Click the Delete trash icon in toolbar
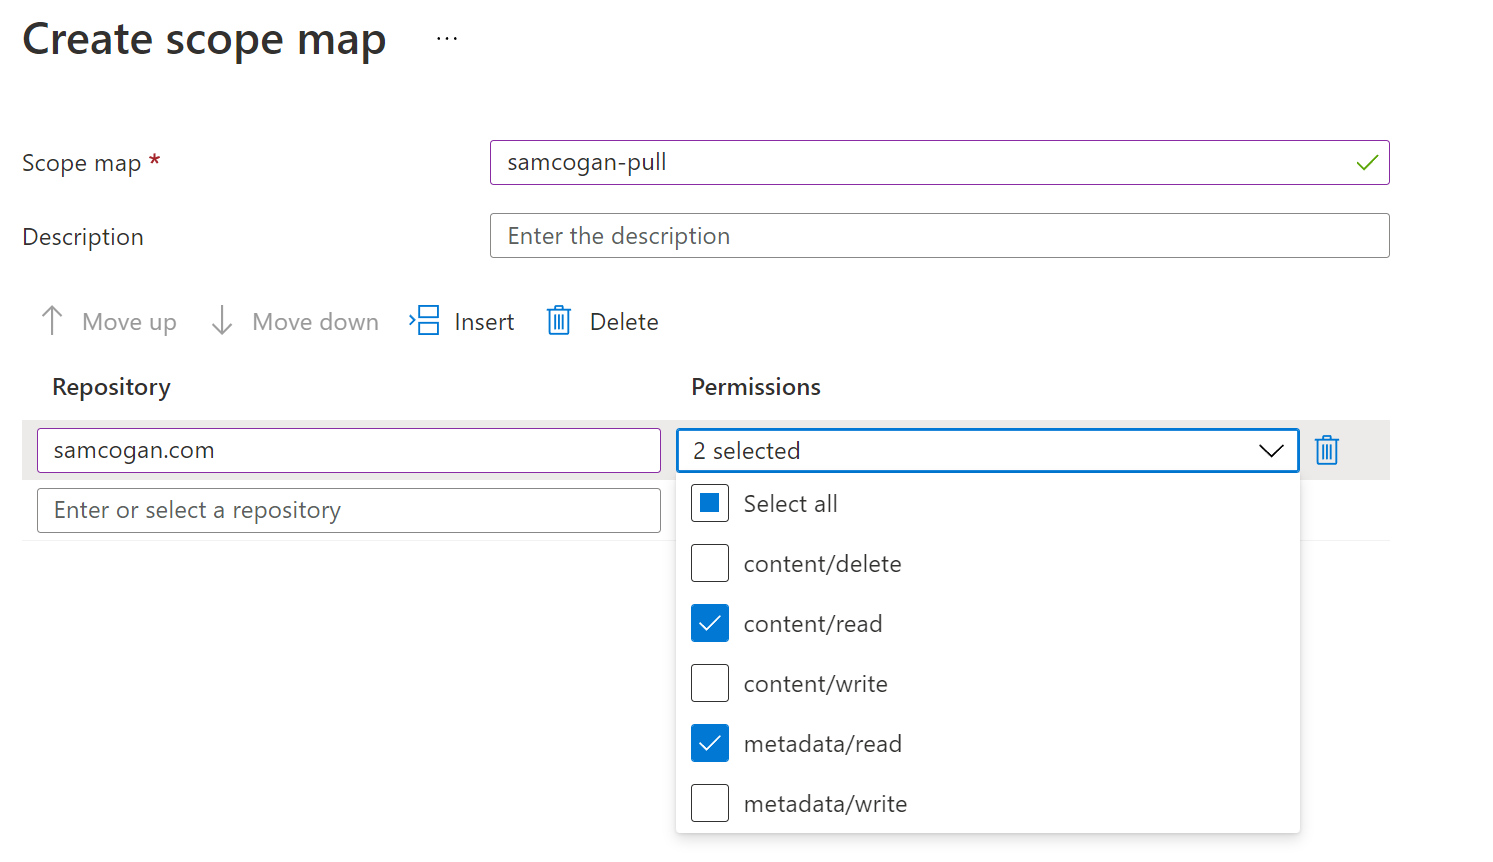This screenshot has width=1493, height=862. pyautogui.click(x=559, y=320)
